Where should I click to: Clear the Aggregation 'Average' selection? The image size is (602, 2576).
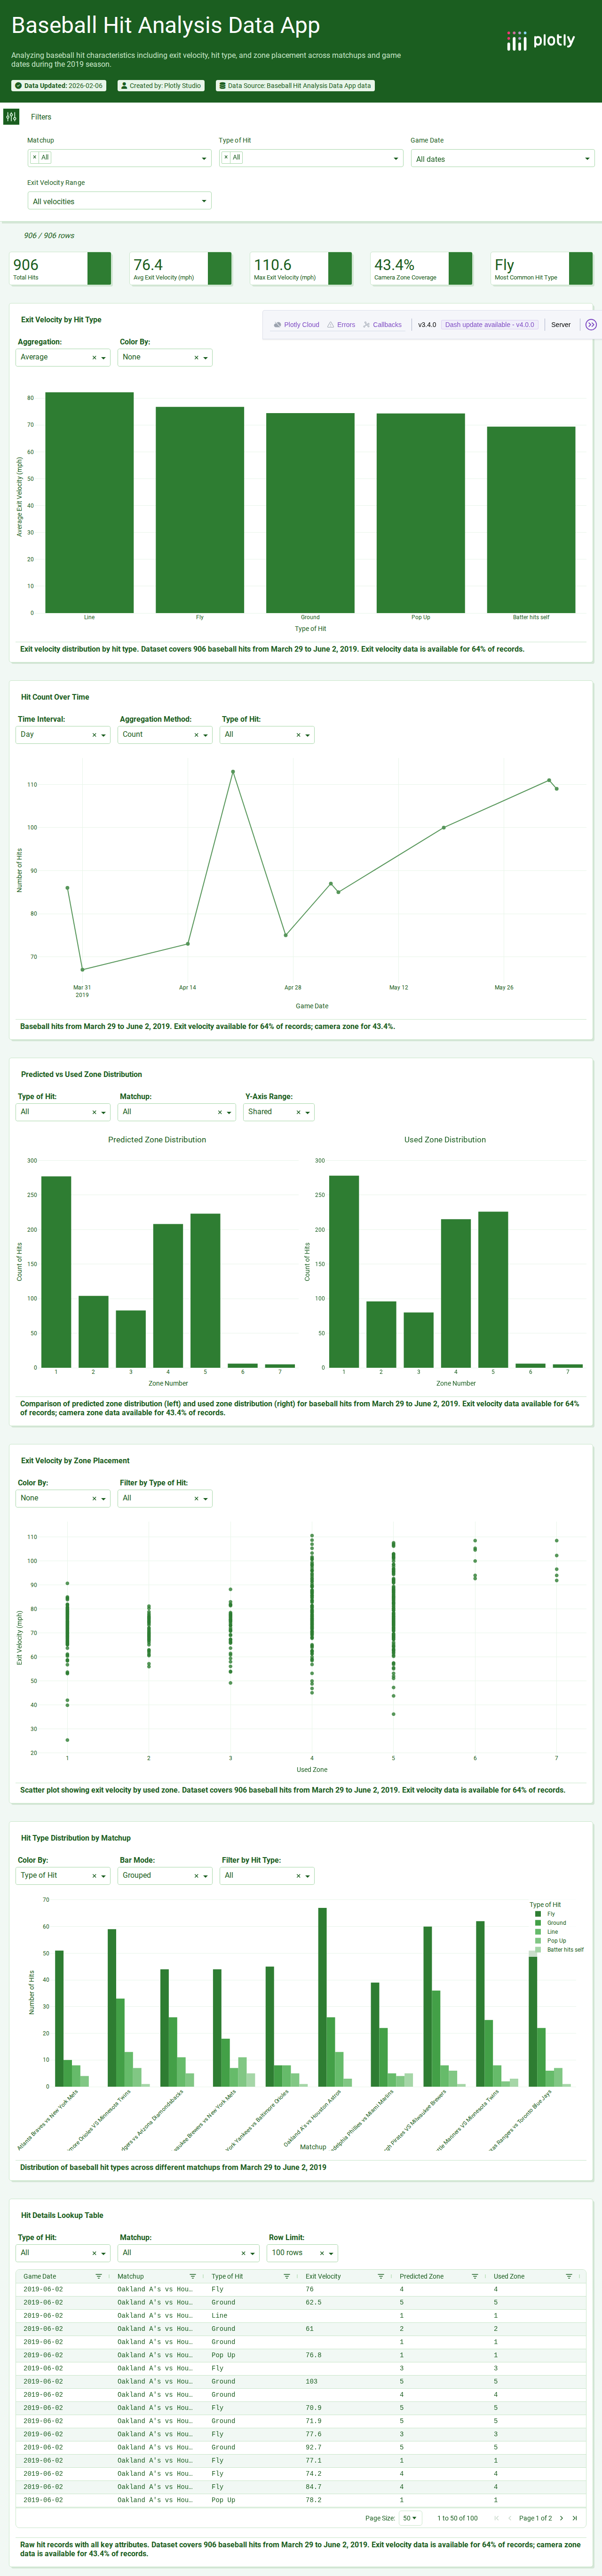point(94,358)
